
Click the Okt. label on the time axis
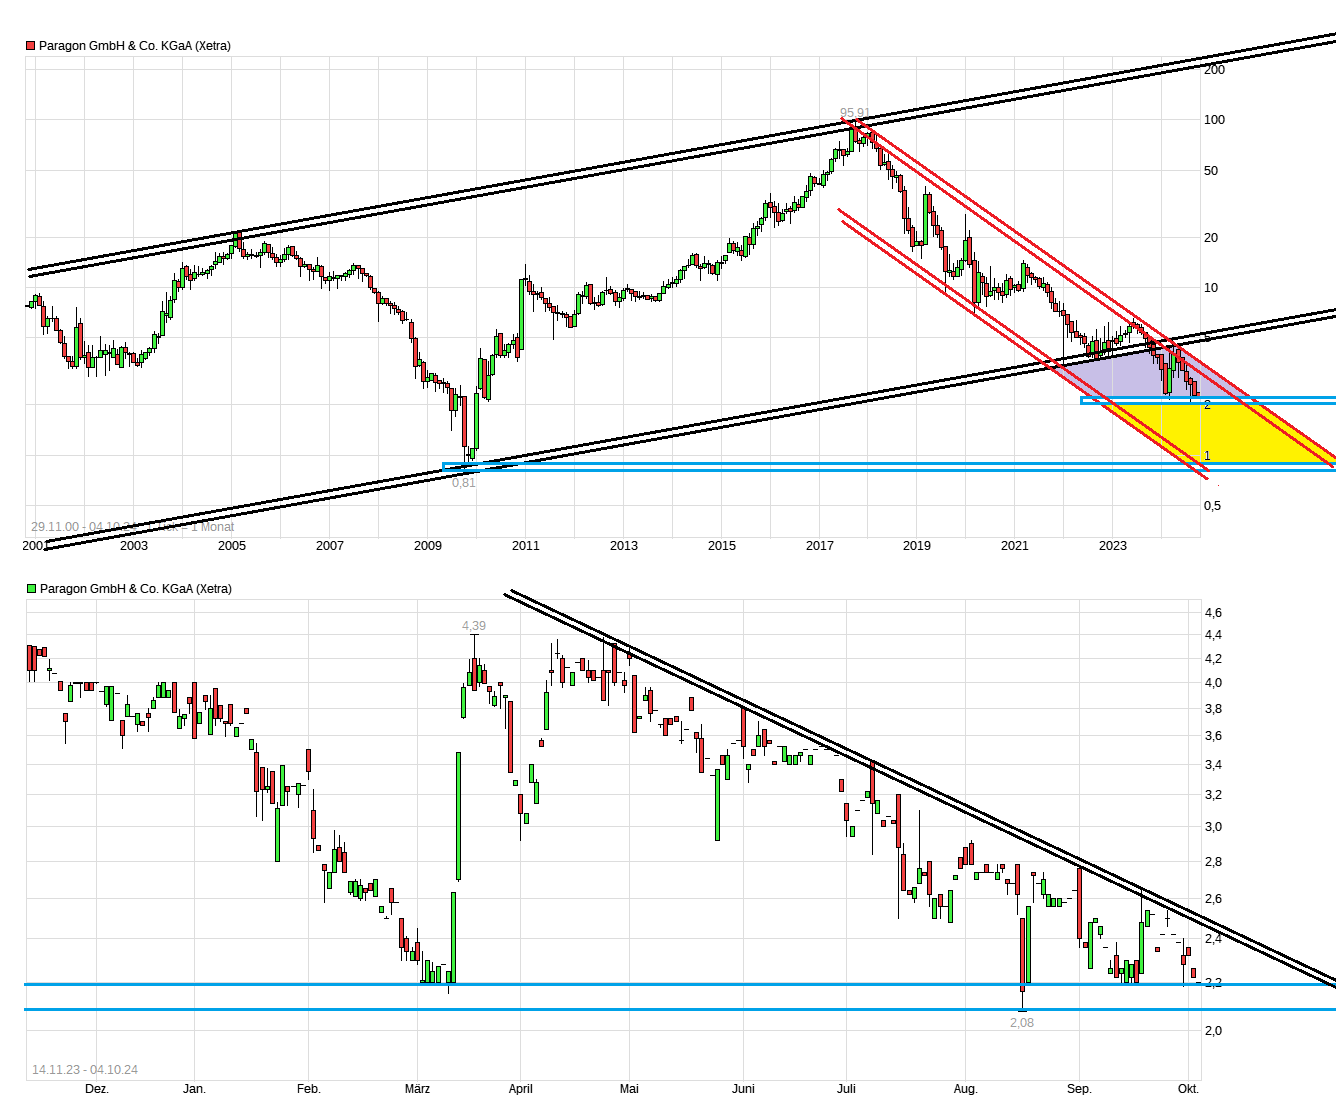[1186, 1089]
